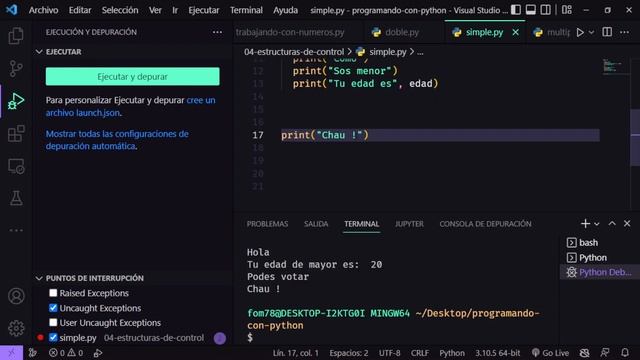Image resolution: width=640 pixels, height=360 pixels.
Task: Click the status bar icon left of the bell
Action: [605, 353]
